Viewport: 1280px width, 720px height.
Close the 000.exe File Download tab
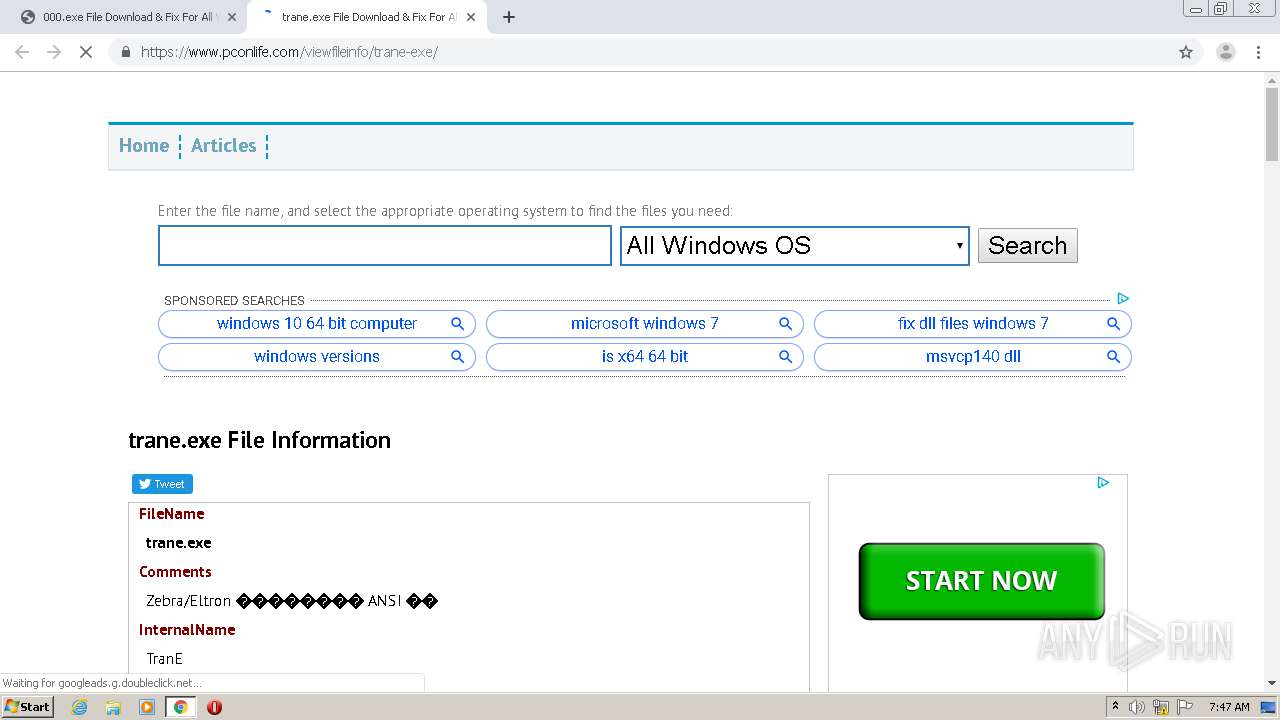pyautogui.click(x=232, y=17)
